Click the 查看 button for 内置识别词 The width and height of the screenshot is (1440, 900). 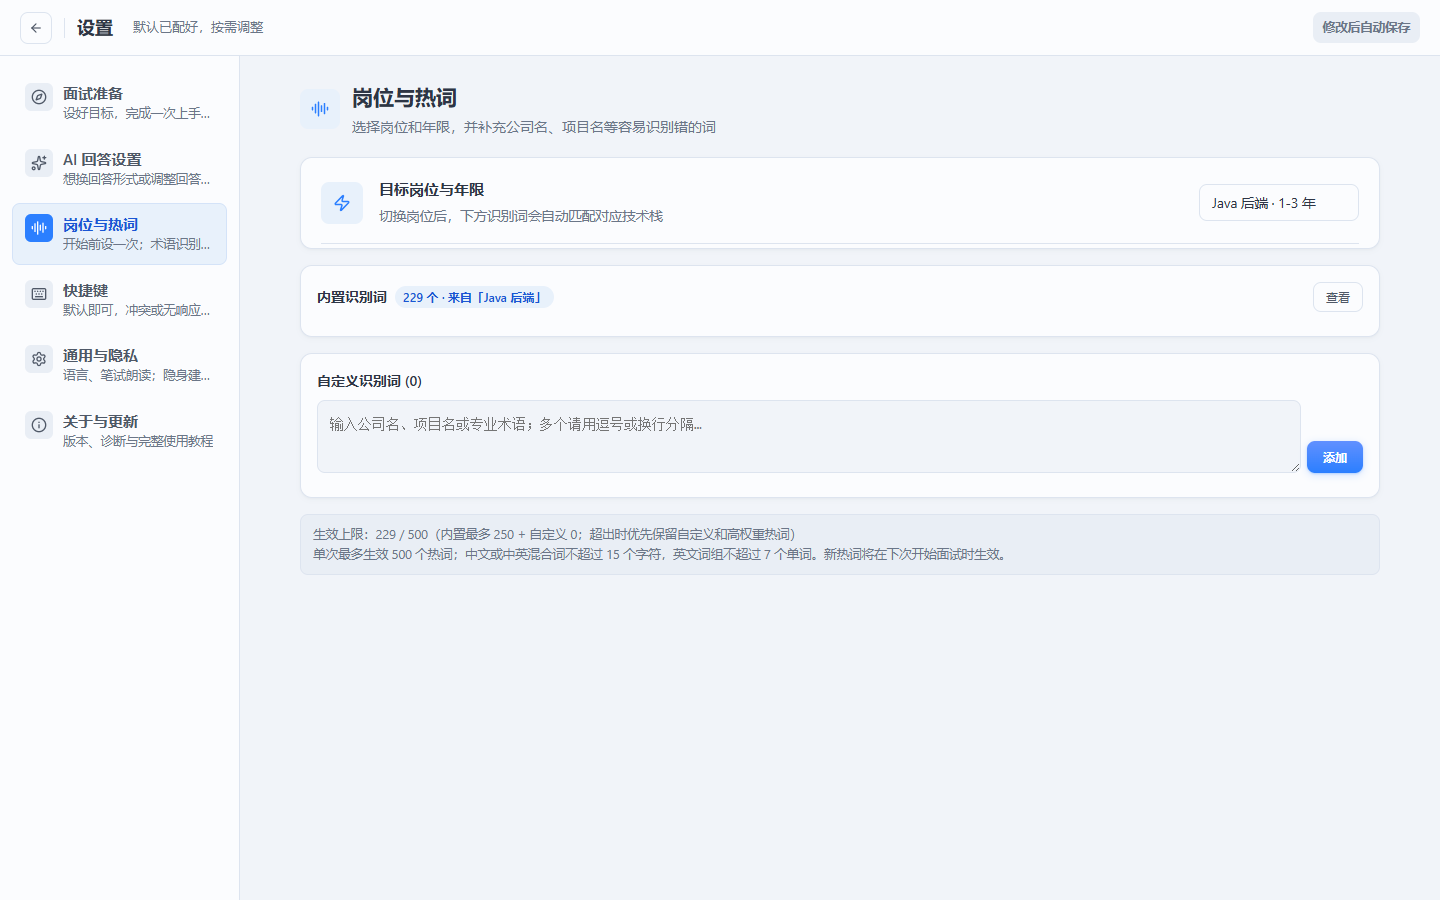(x=1338, y=298)
